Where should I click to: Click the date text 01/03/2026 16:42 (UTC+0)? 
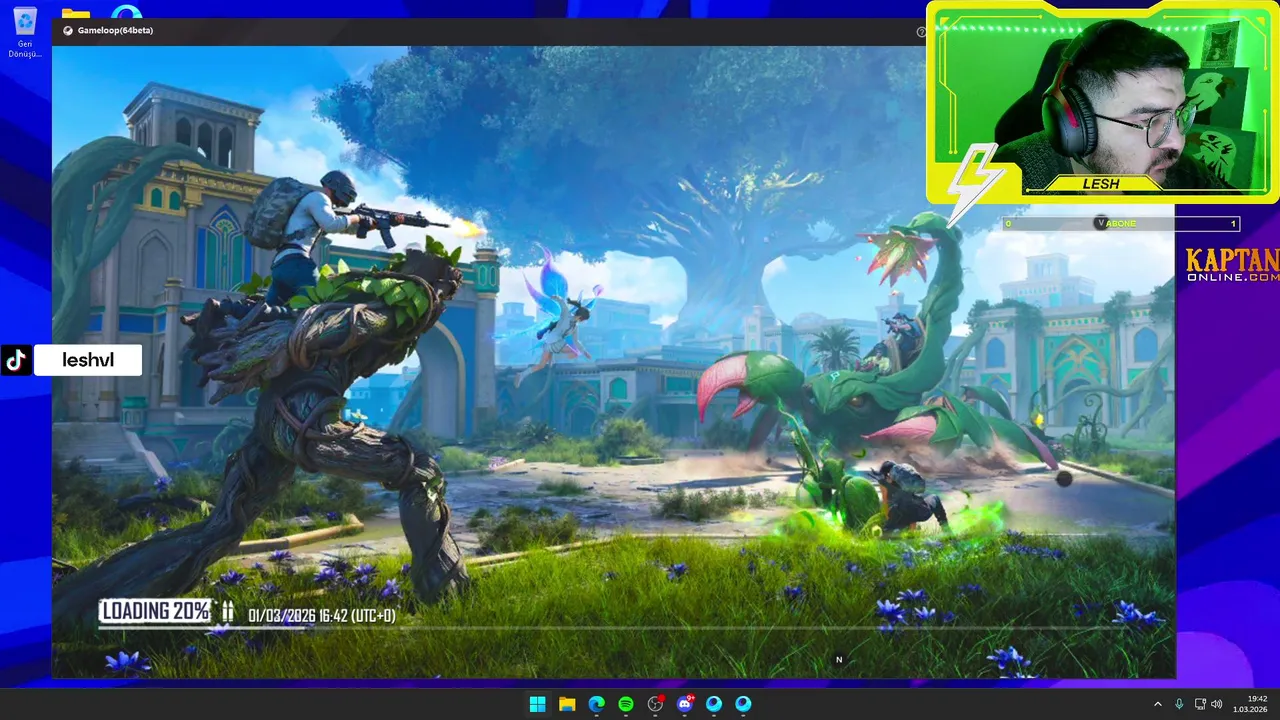pyautogui.click(x=322, y=616)
